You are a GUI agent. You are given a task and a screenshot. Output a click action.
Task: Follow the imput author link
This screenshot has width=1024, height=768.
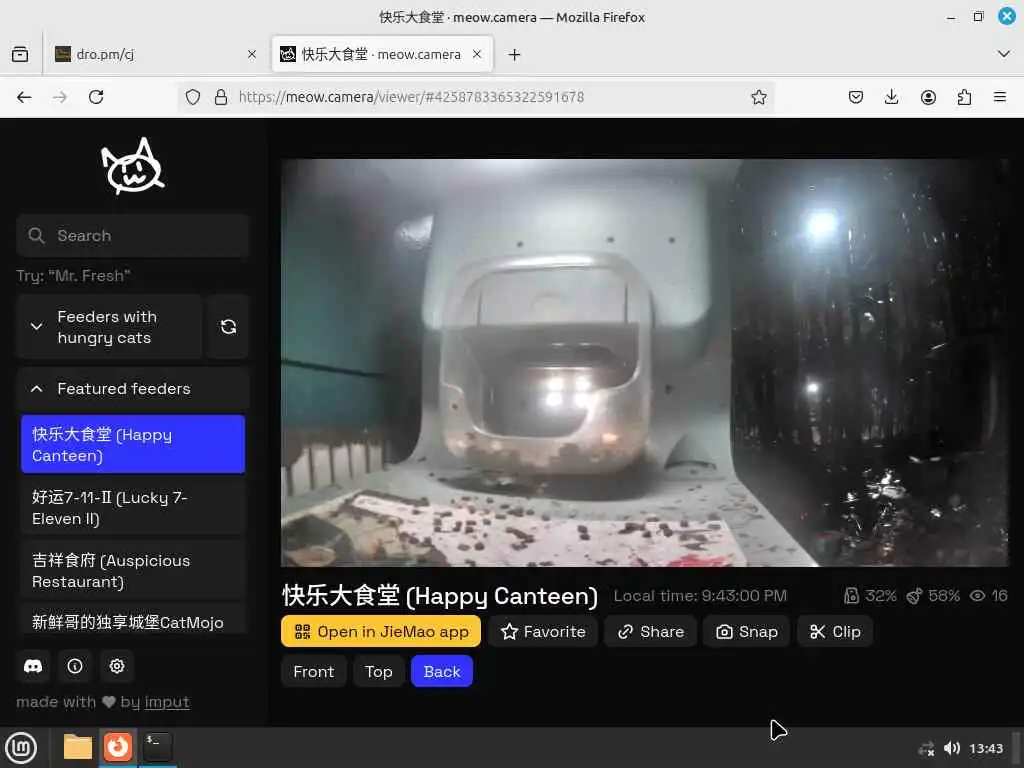(167, 702)
